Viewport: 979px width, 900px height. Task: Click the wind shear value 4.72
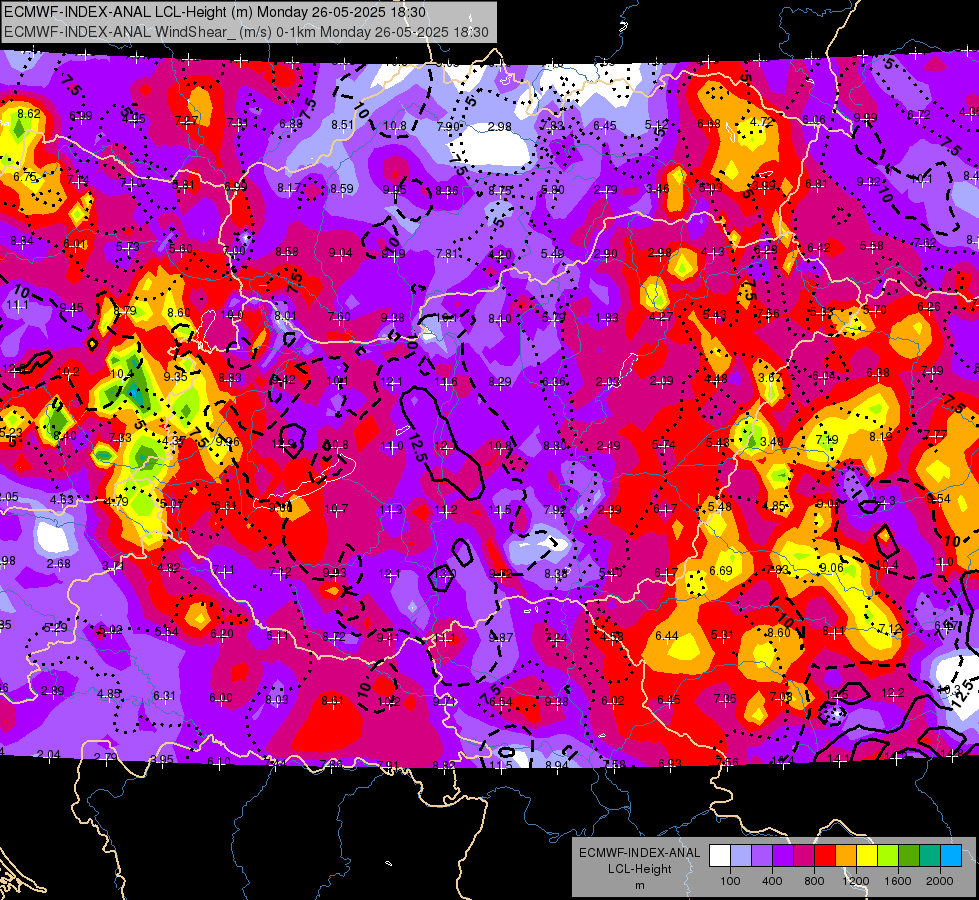tap(762, 121)
